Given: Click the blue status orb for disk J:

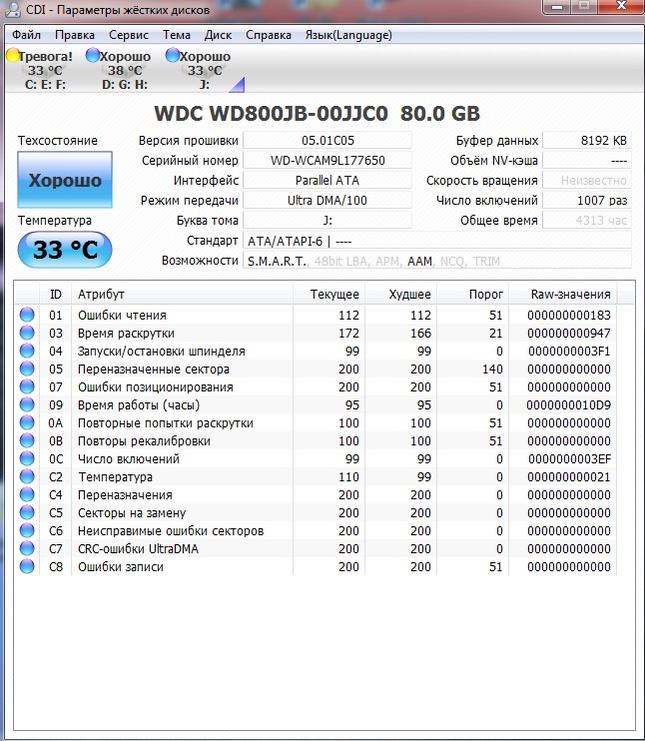Looking at the screenshot, I should (x=172, y=56).
